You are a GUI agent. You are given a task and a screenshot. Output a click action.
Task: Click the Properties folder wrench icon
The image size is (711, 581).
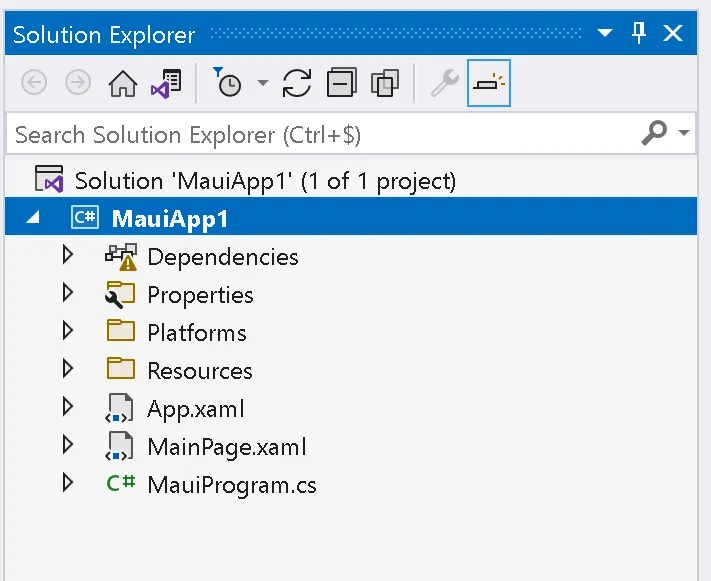pos(120,295)
